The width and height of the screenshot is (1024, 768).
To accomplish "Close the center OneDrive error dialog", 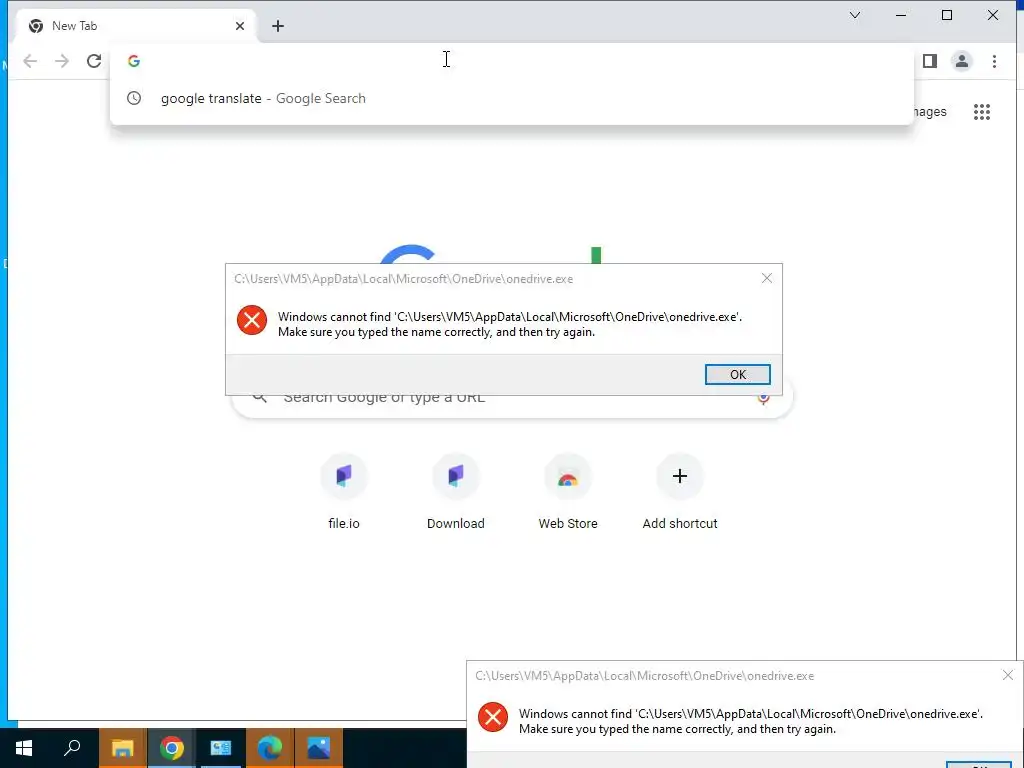I will click(767, 278).
